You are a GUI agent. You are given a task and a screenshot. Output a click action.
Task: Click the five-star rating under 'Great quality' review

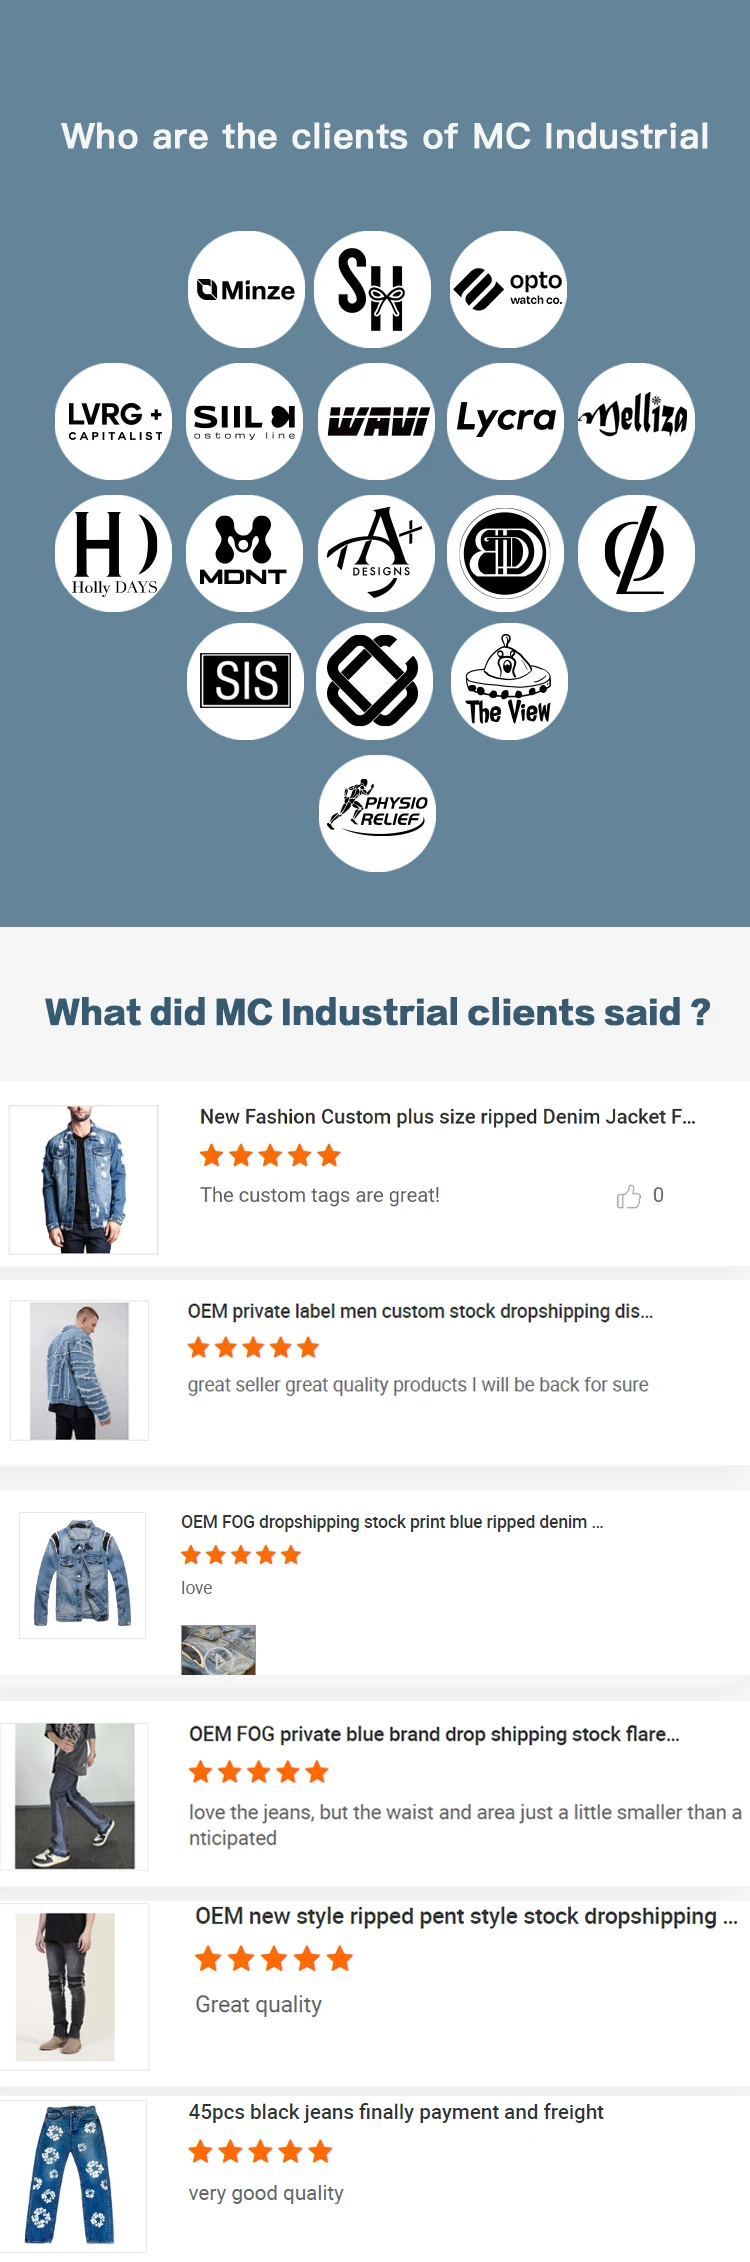point(274,1959)
